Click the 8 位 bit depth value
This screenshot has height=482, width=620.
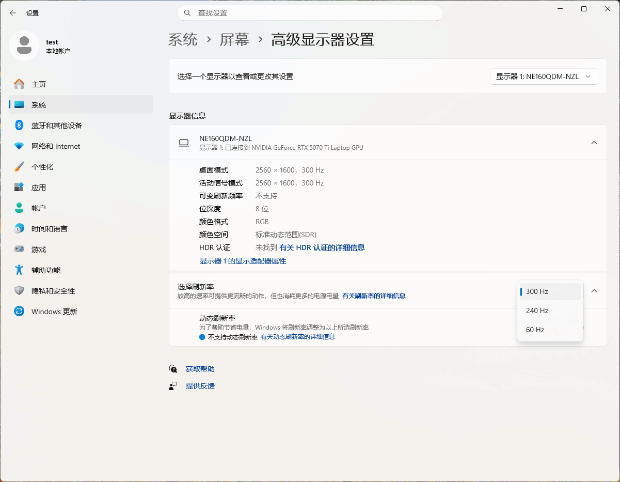click(262, 209)
